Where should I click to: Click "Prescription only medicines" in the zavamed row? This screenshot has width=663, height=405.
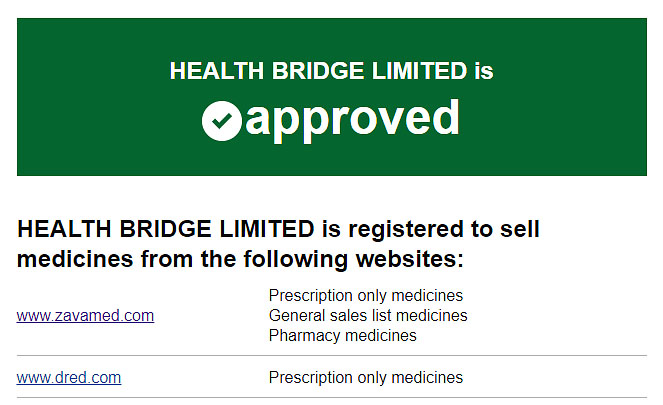pos(366,296)
